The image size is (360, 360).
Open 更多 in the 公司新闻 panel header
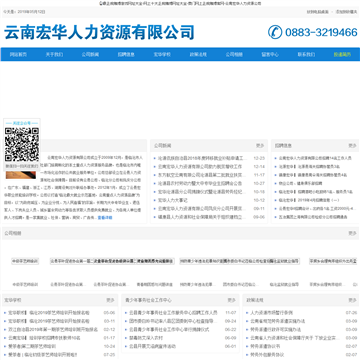260,146
